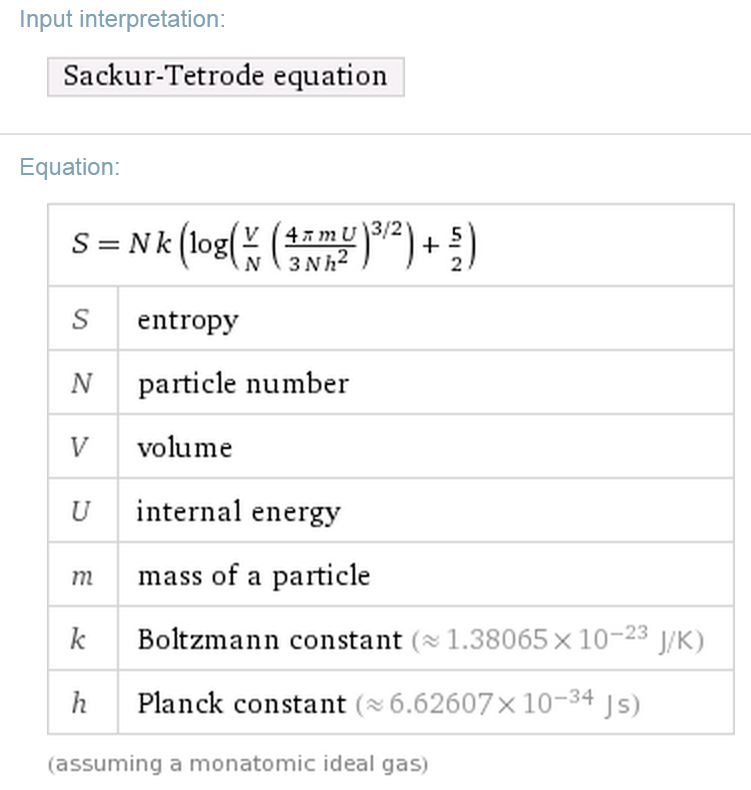Click the "Equation:" section heading

pos(70,167)
